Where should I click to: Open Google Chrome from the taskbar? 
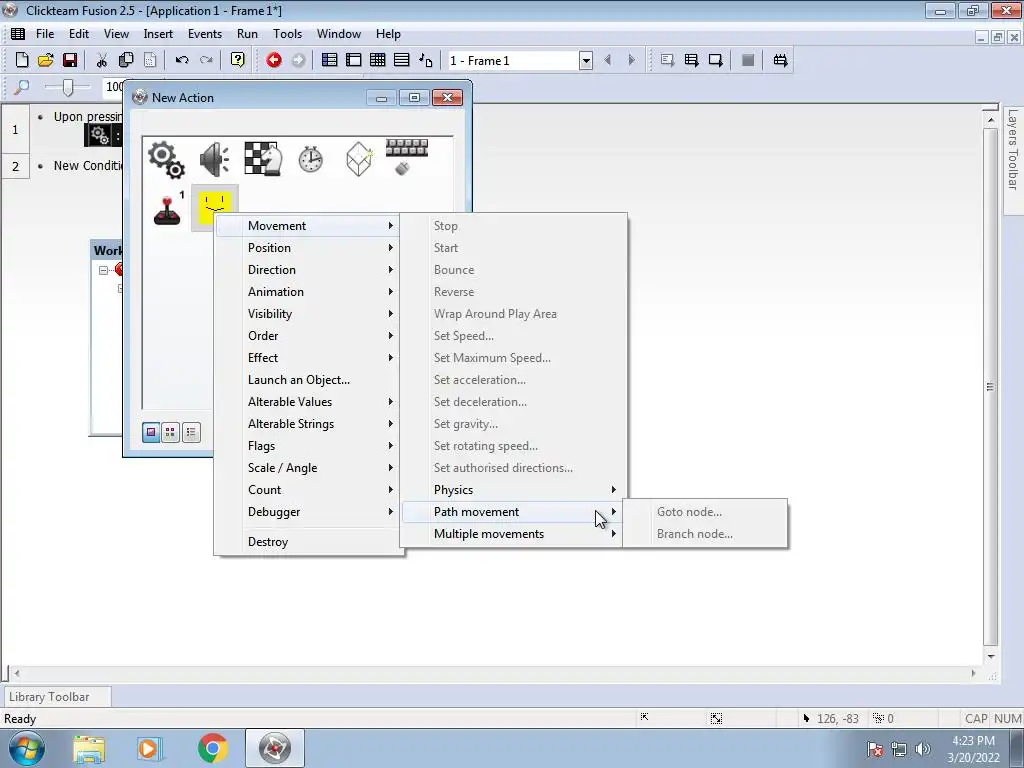[212, 748]
